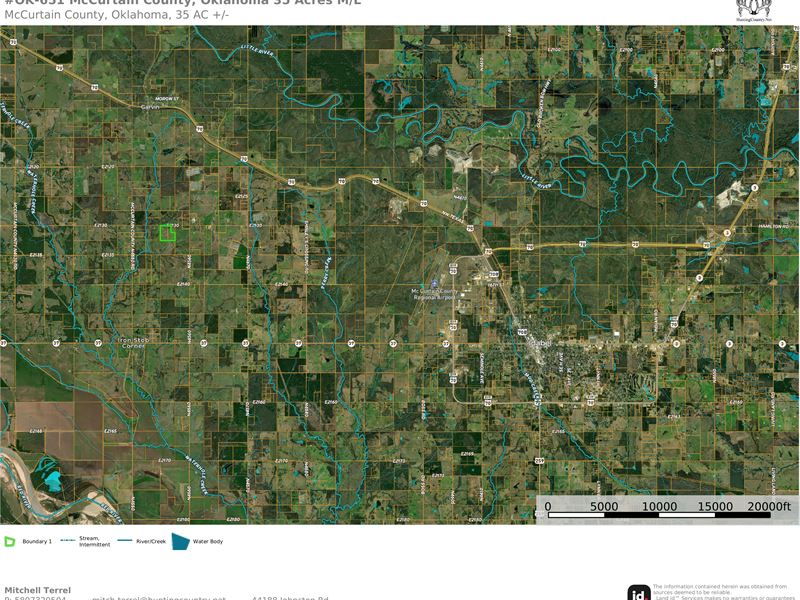
Task: Click the 'Garvin' town label on the map
Action: [150, 107]
